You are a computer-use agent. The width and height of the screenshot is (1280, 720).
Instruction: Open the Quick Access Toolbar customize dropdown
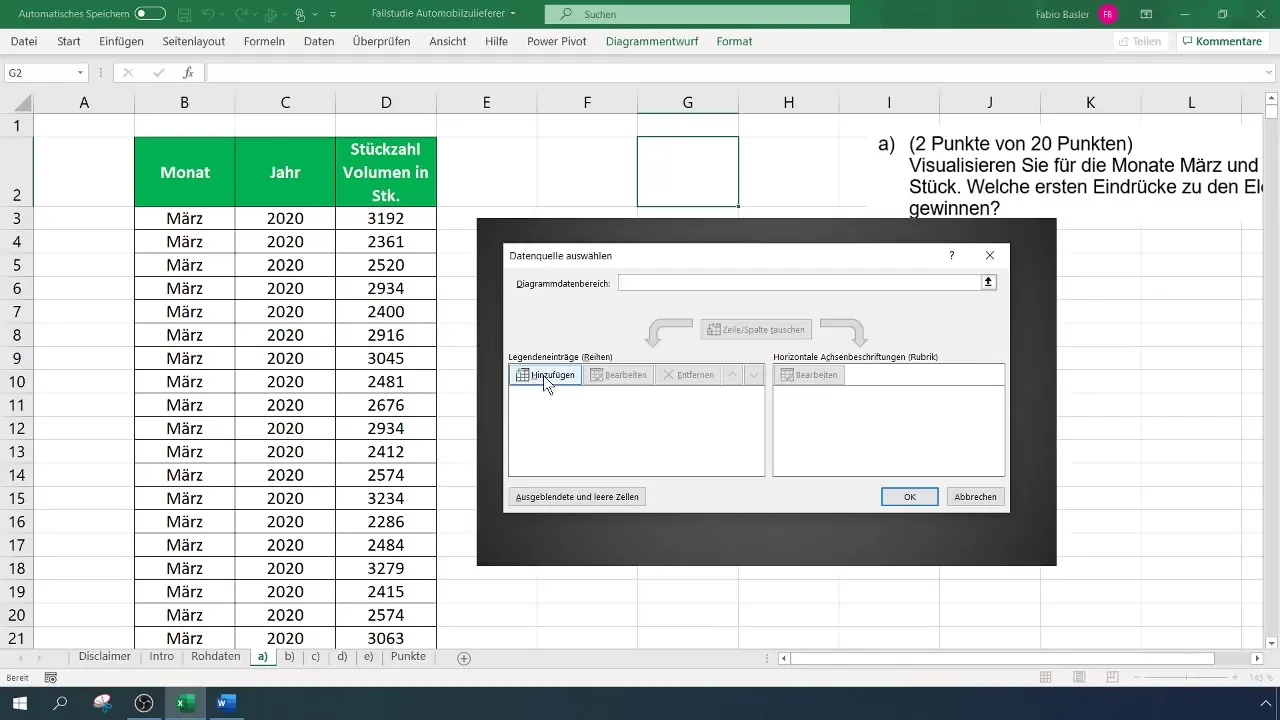pos(332,15)
